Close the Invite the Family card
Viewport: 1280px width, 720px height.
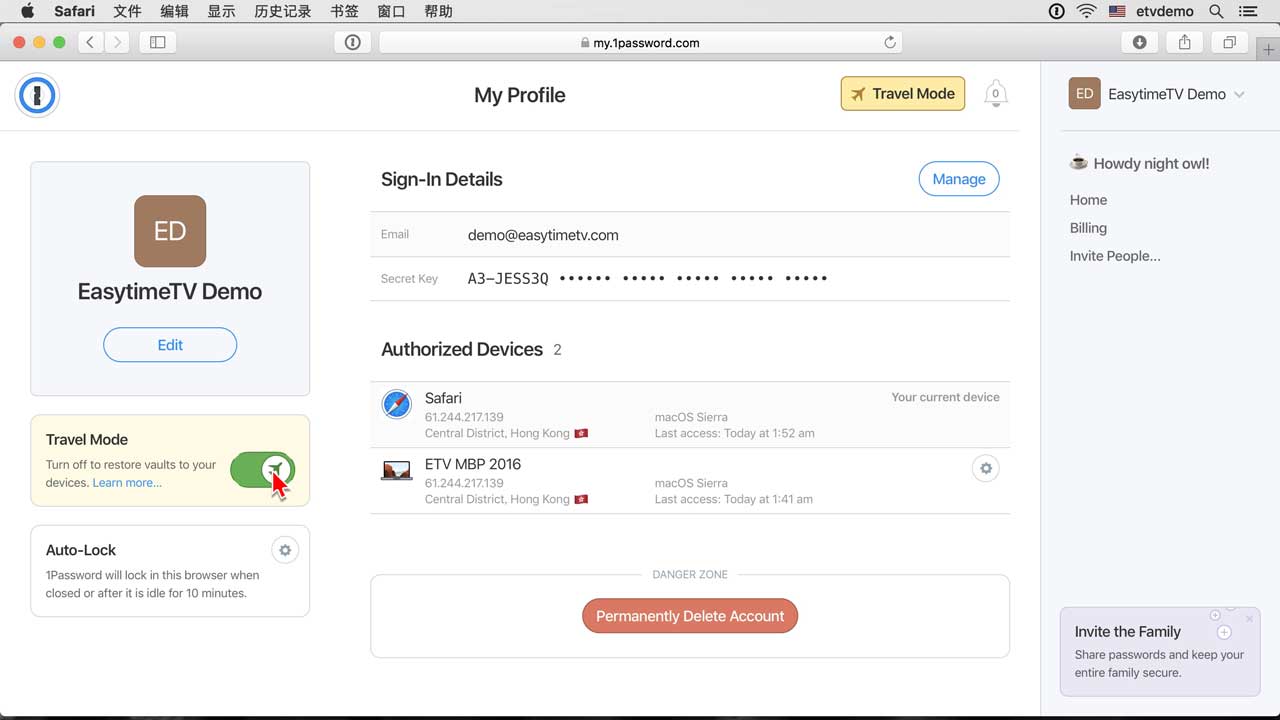pos(1249,619)
